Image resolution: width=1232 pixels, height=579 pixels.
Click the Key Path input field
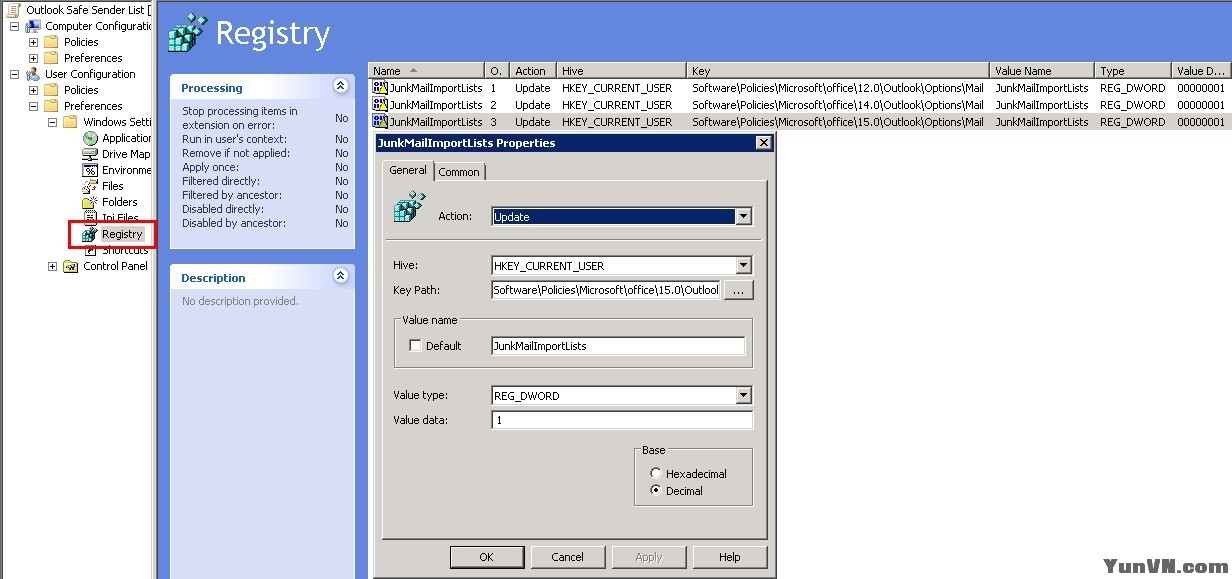(x=605, y=291)
